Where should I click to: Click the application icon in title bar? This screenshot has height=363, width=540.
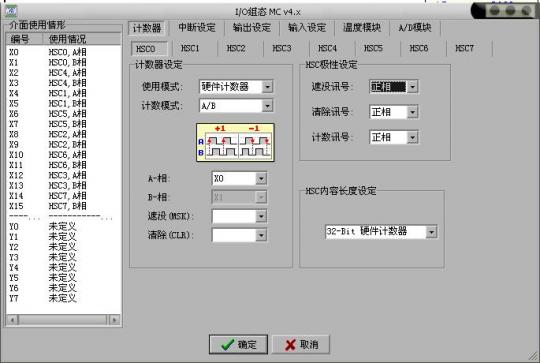point(11,11)
